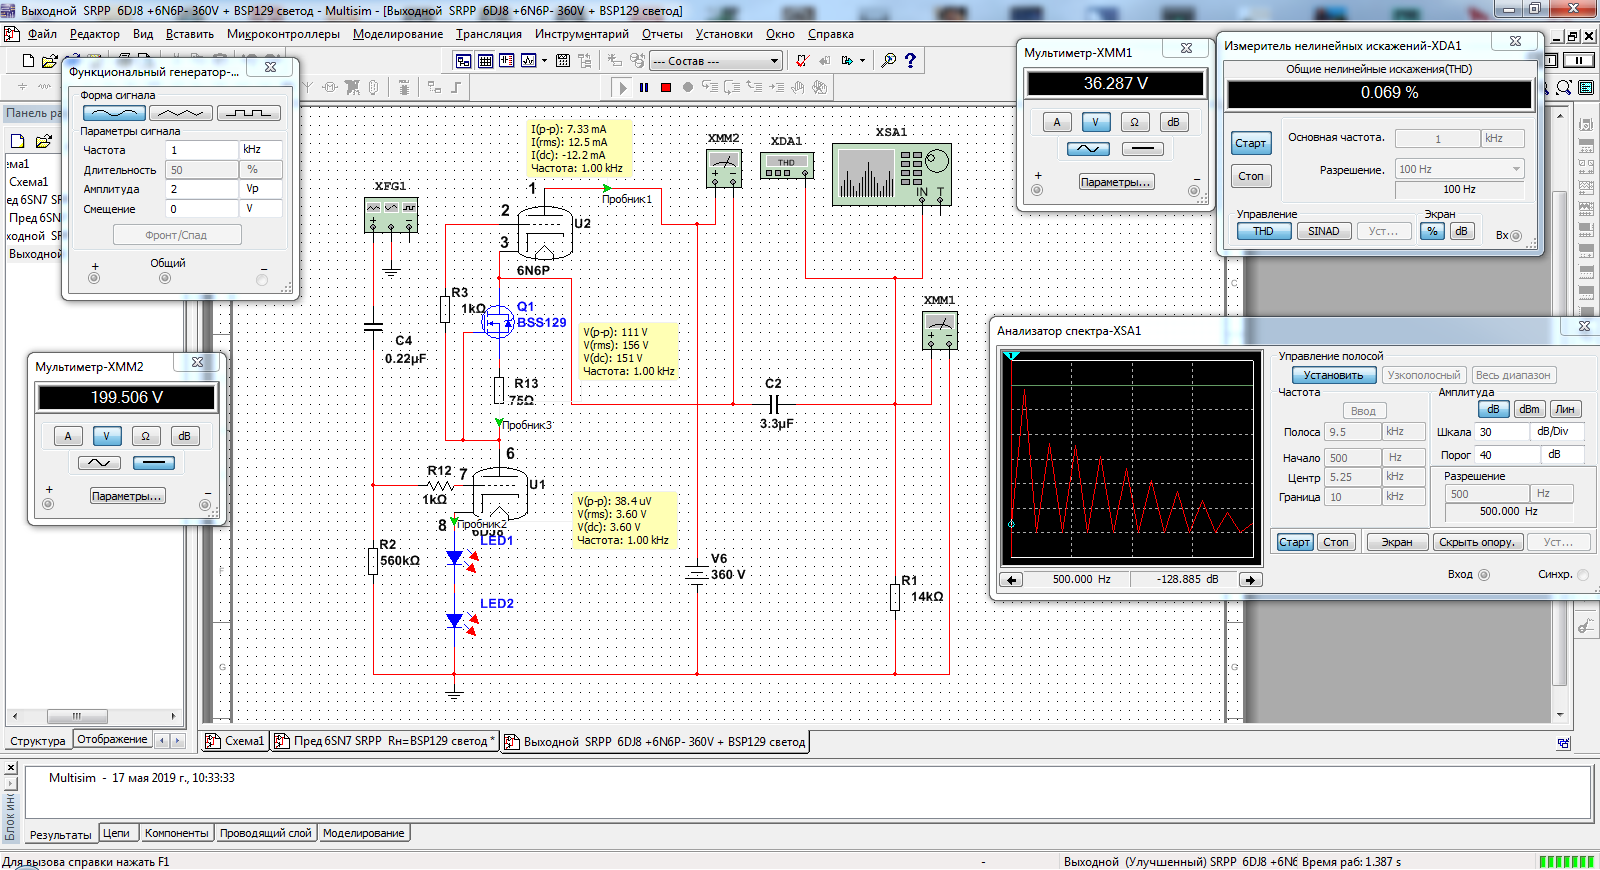The height and width of the screenshot is (870, 1600).
Task: Click the XDA1 distortion analyzer on schematic
Action: tap(787, 165)
